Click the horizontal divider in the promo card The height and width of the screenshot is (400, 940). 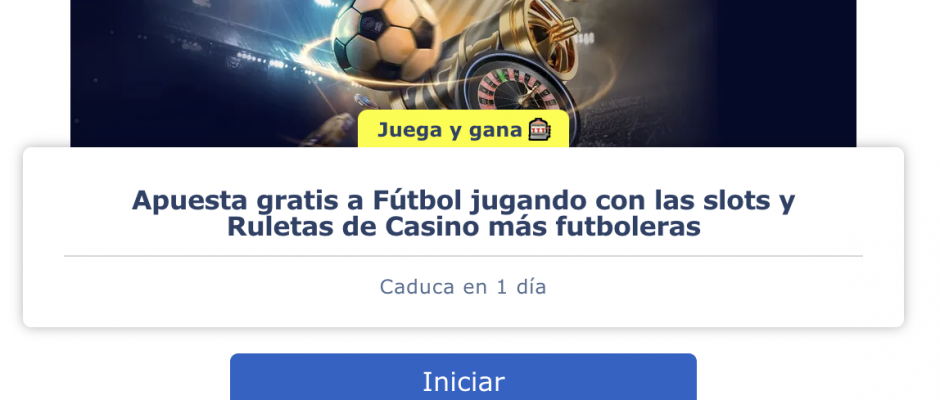tap(463, 256)
